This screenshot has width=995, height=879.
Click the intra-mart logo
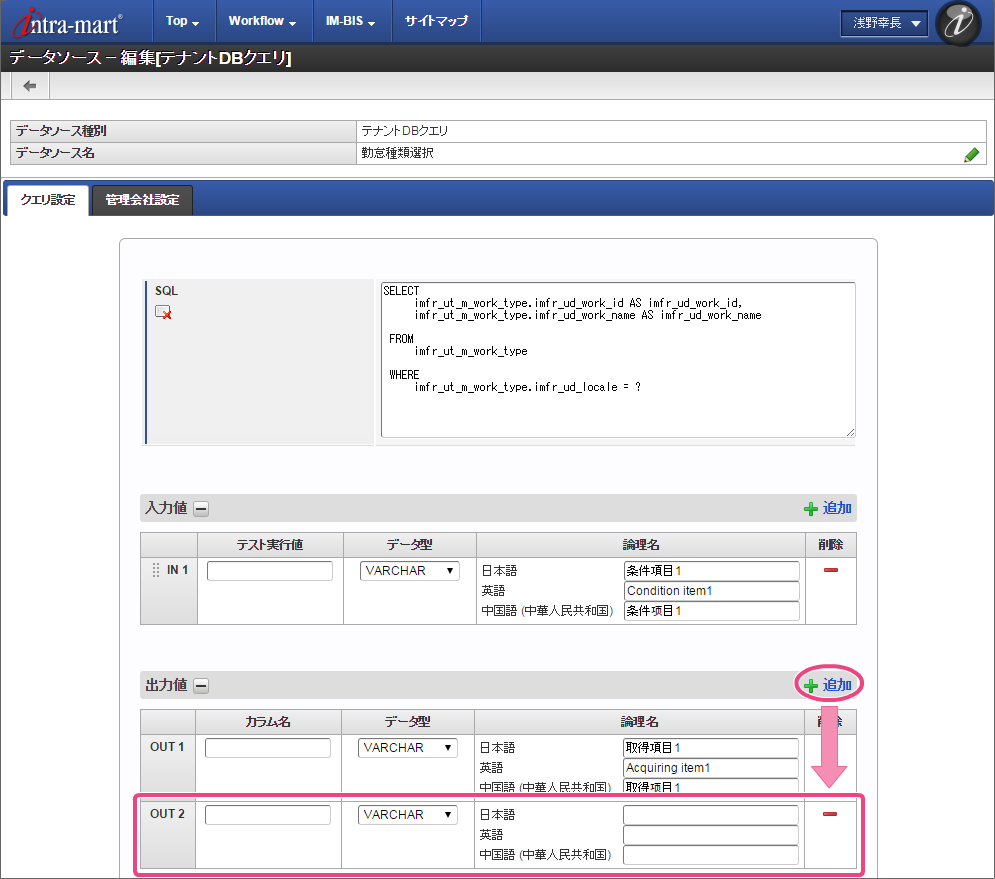(67, 22)
